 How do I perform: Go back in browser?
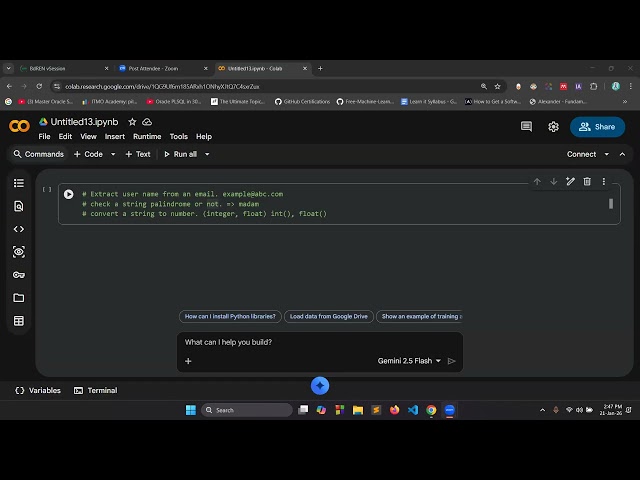point(9,87)
